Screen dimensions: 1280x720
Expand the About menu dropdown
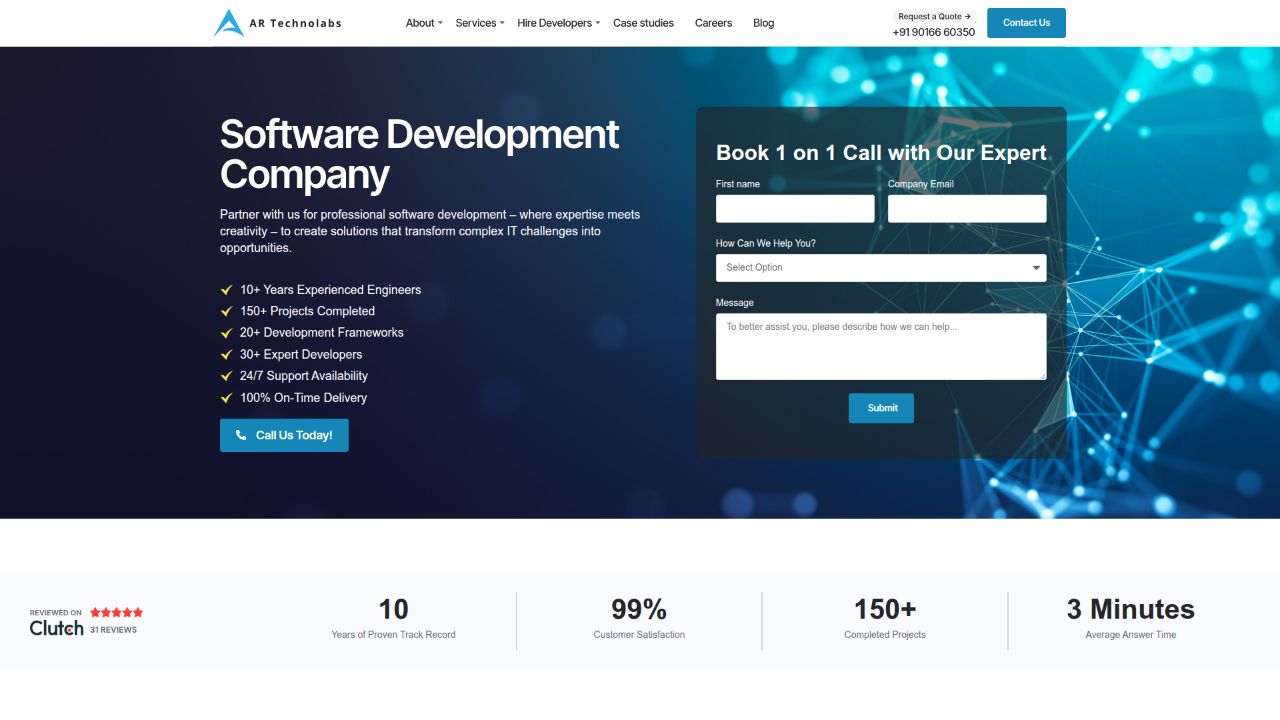424,23
